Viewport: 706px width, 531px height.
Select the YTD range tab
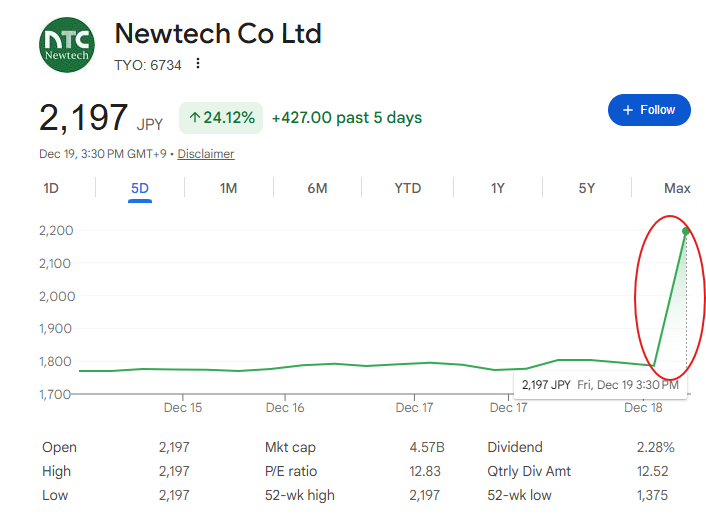coord(407,188)
